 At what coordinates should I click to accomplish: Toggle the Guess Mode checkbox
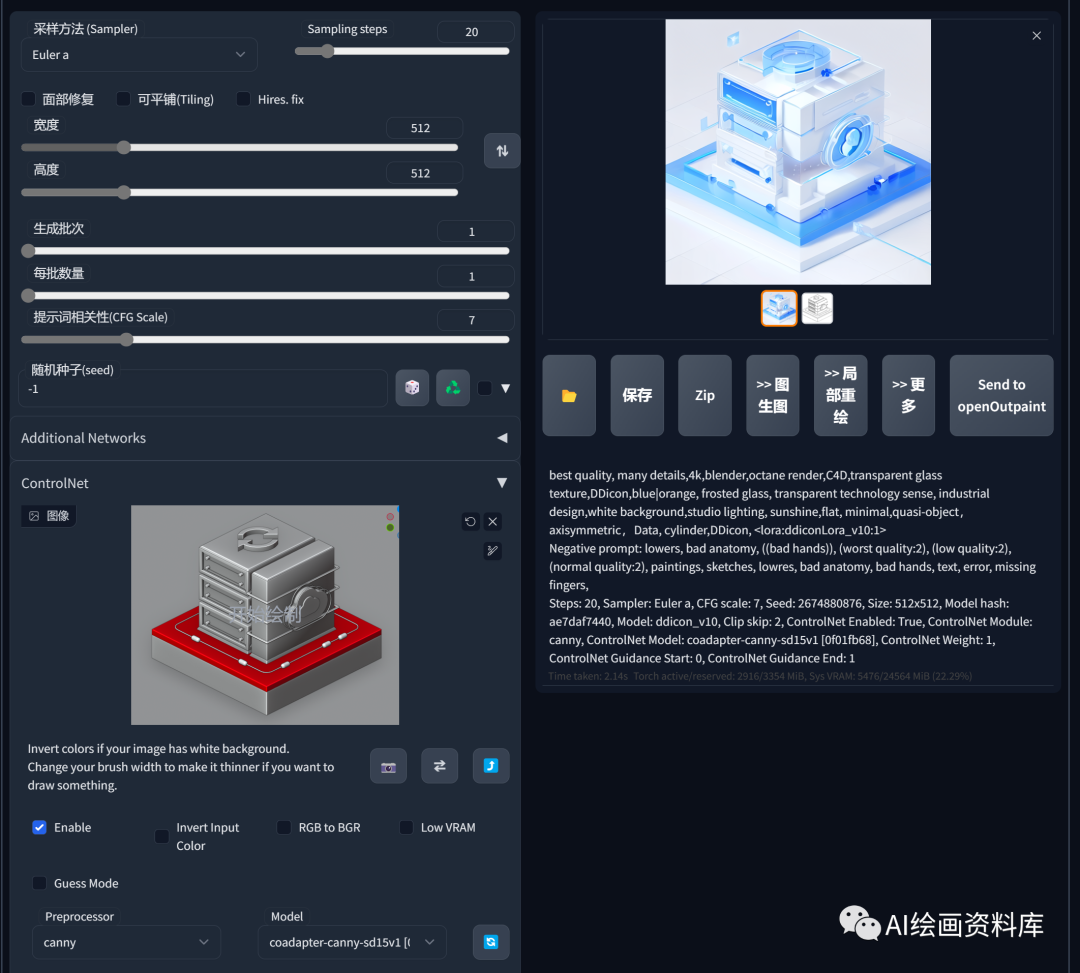pyautogui.click(x=39, y=883)
